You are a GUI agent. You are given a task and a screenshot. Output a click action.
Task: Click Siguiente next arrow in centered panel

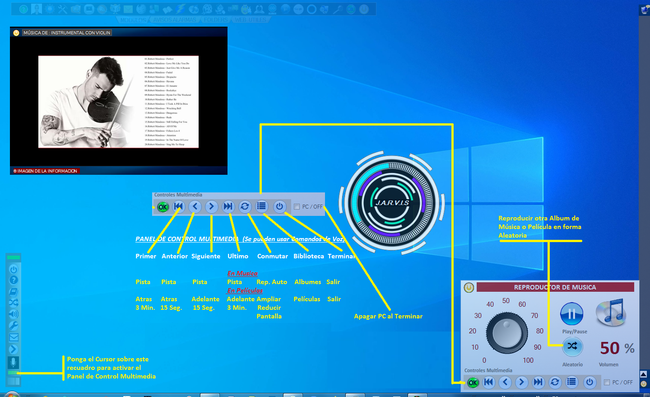click(211, 206)
